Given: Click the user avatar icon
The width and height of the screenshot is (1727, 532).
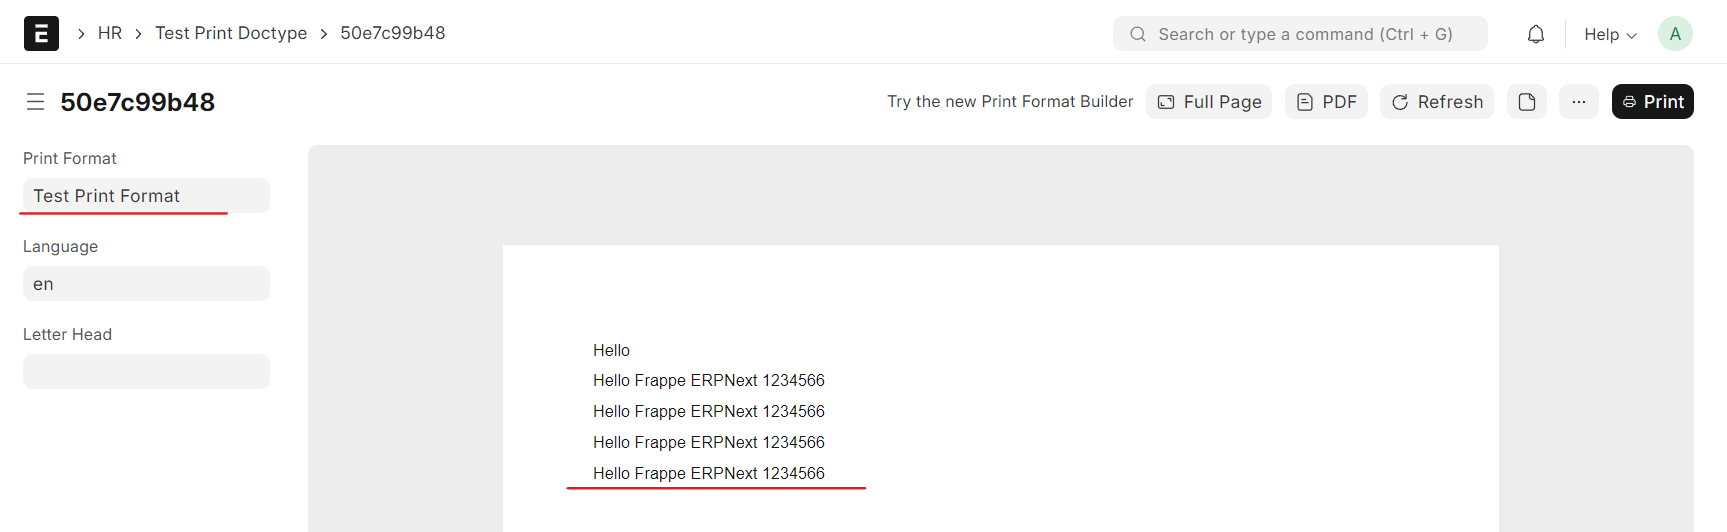Looking at the screenshot, I should [1674, 34].
